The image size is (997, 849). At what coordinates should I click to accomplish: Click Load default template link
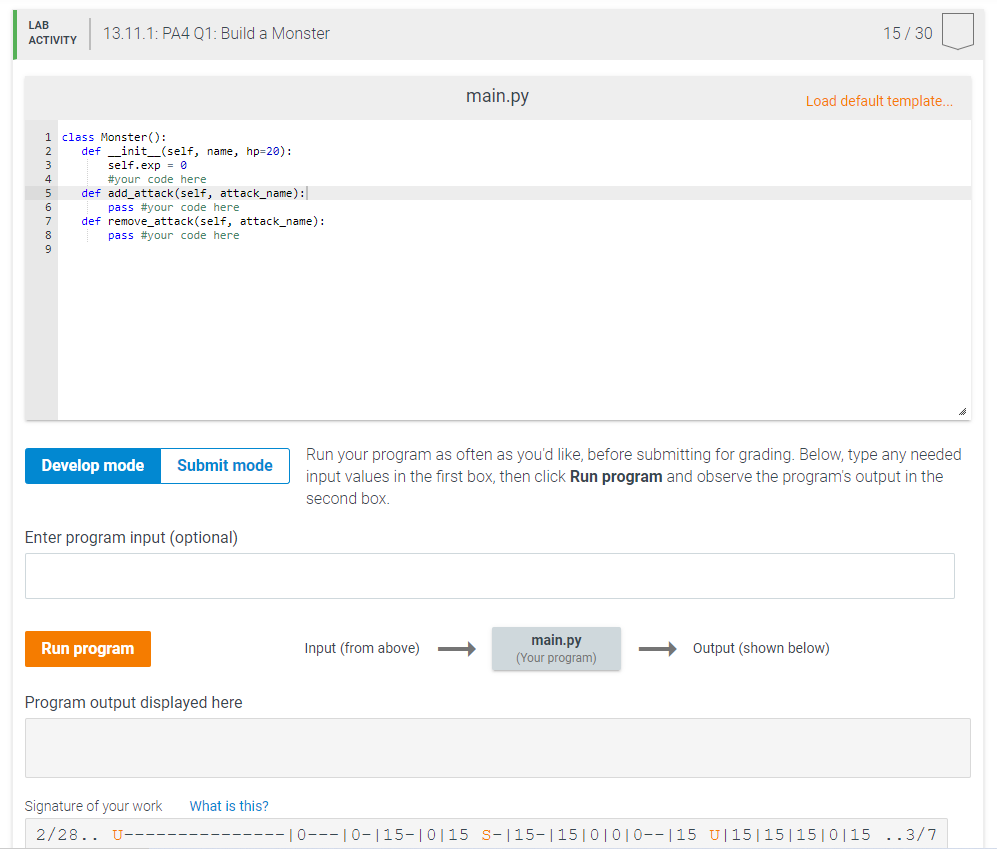[x=879, y=101]
